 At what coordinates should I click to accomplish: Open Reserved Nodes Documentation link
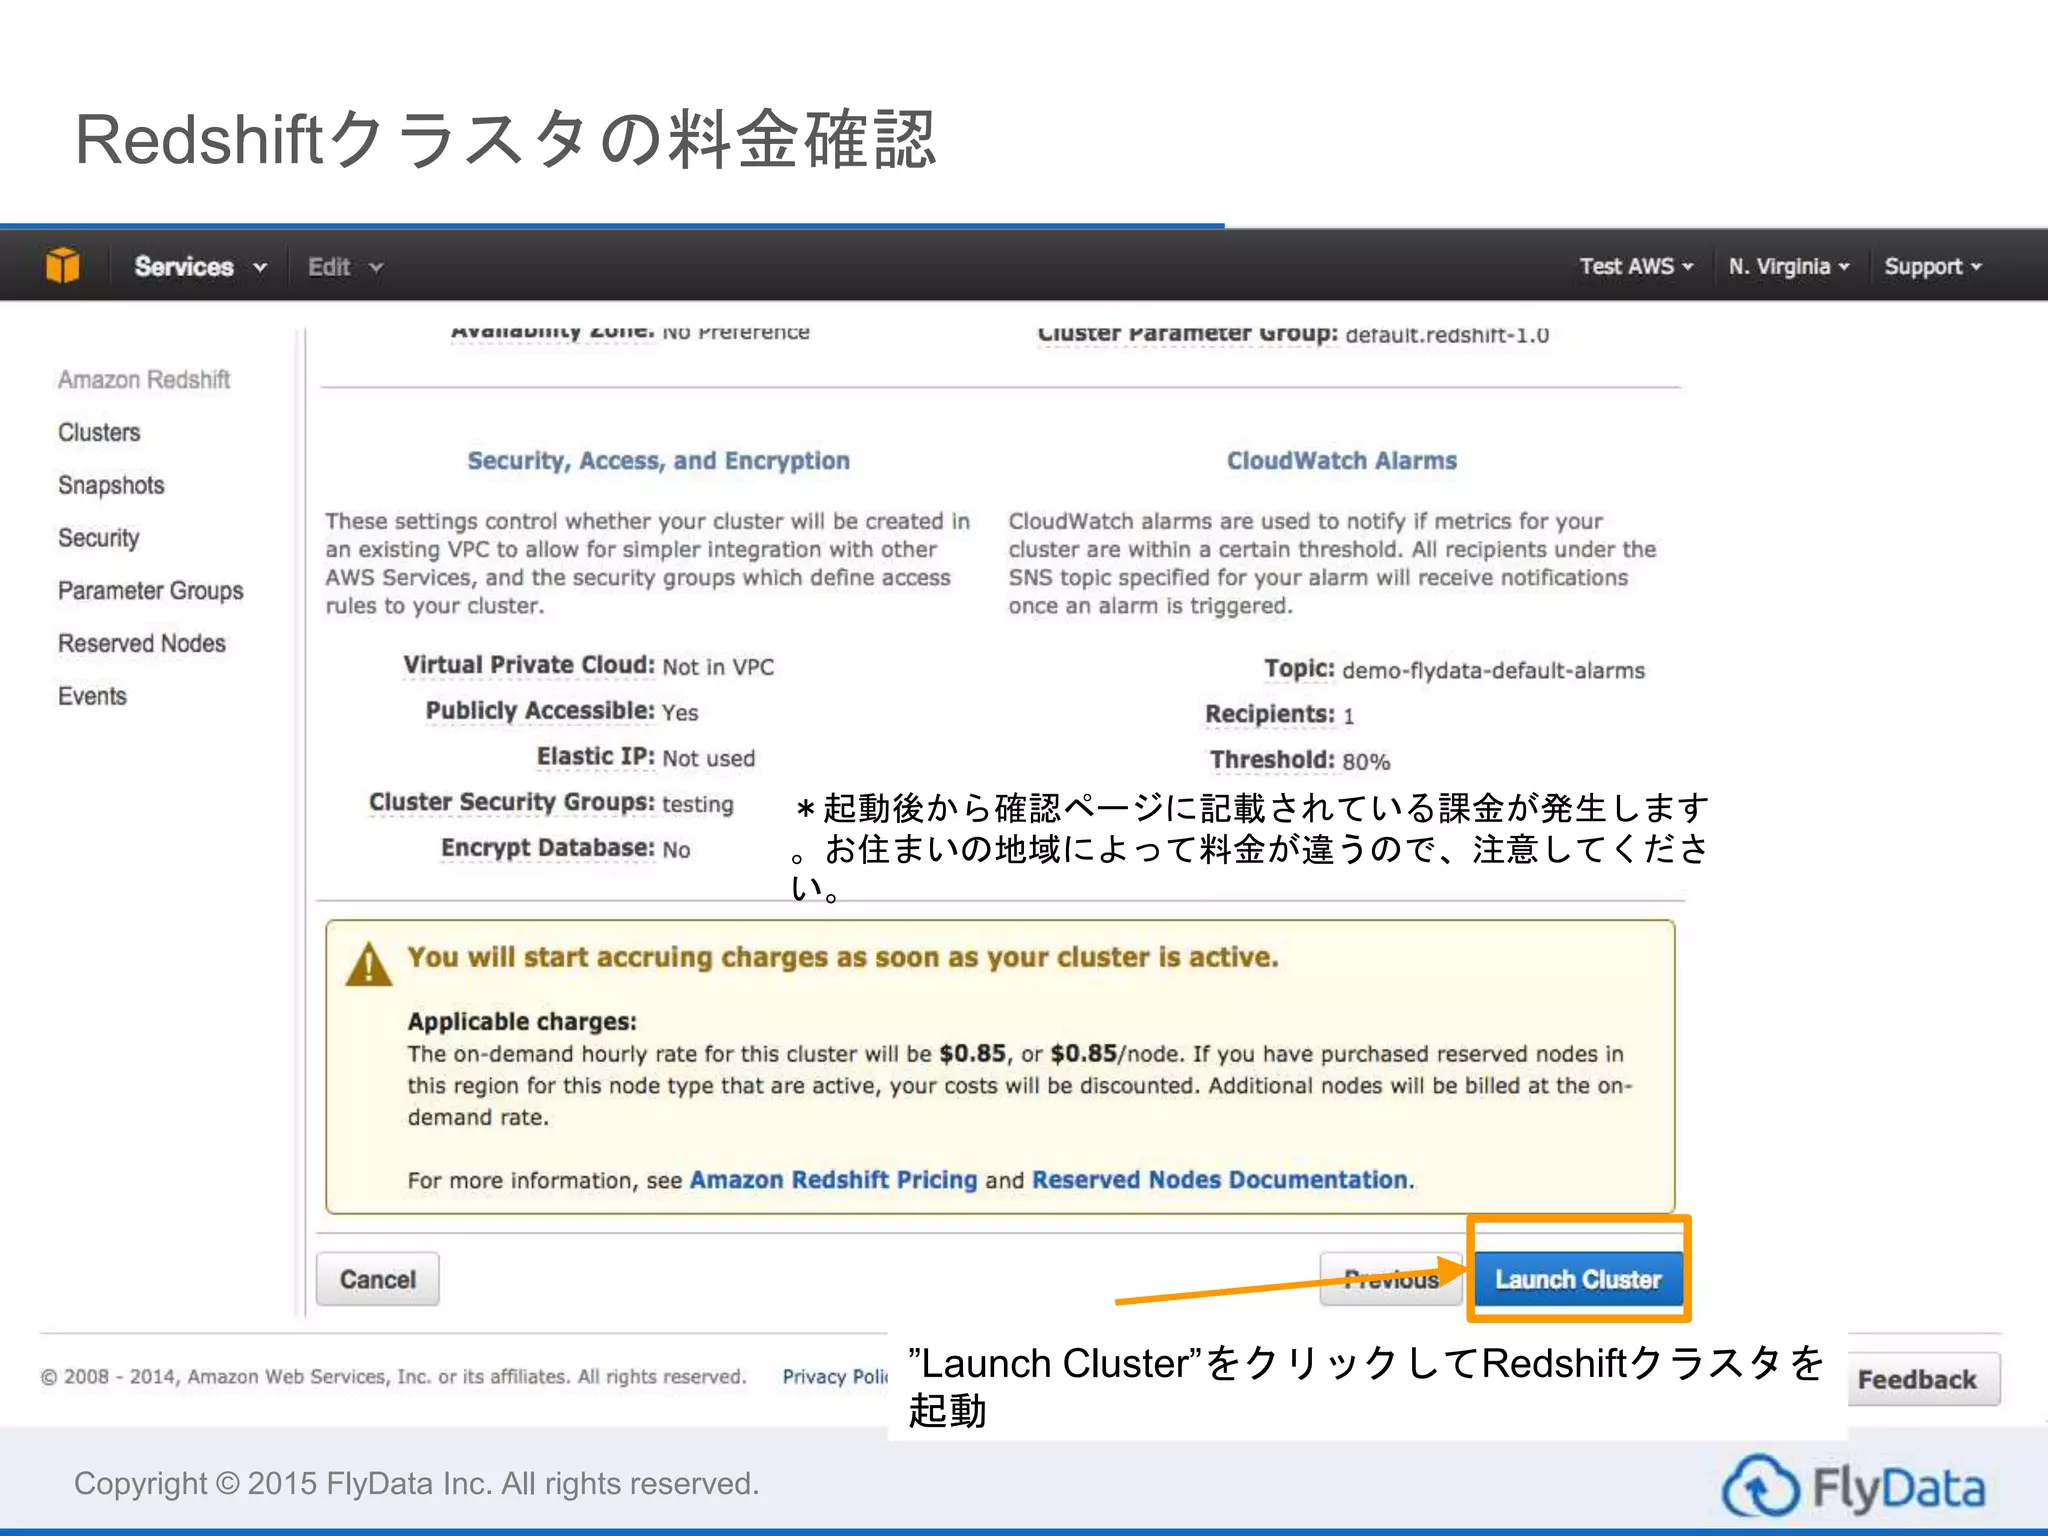tap(1219, 1180)
